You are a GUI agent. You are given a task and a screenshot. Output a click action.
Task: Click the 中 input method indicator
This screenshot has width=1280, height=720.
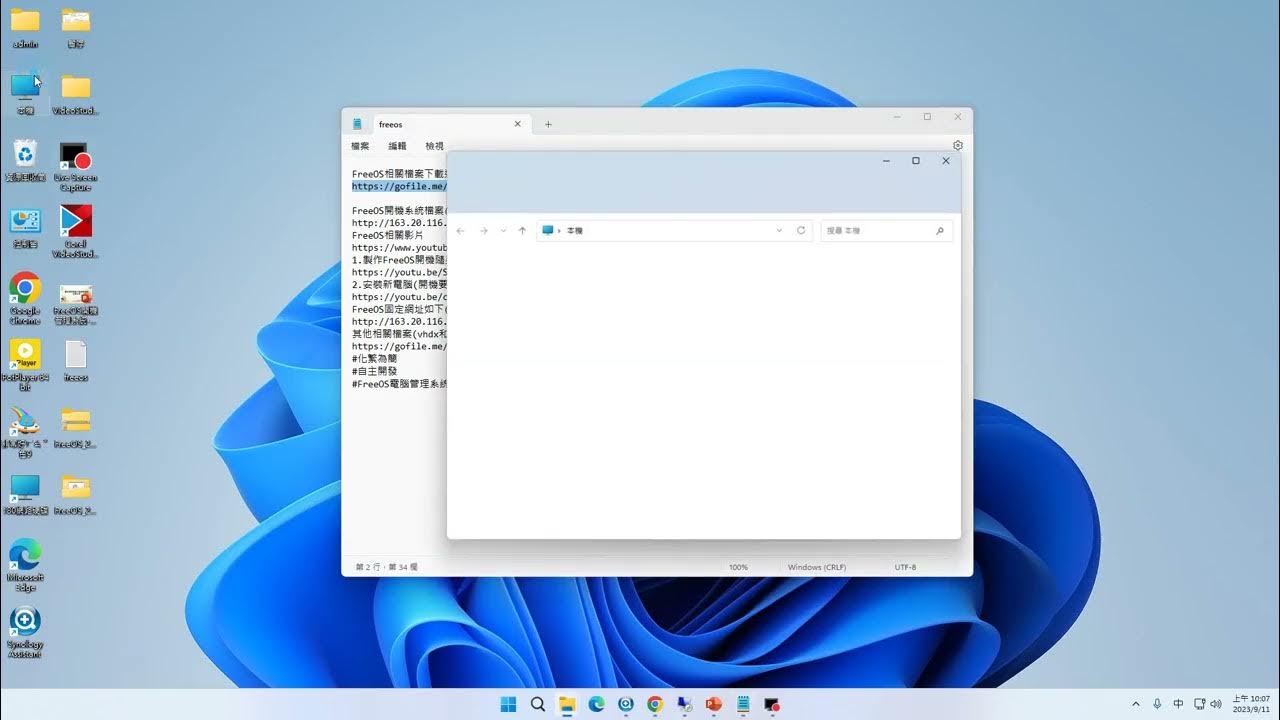1178,704
